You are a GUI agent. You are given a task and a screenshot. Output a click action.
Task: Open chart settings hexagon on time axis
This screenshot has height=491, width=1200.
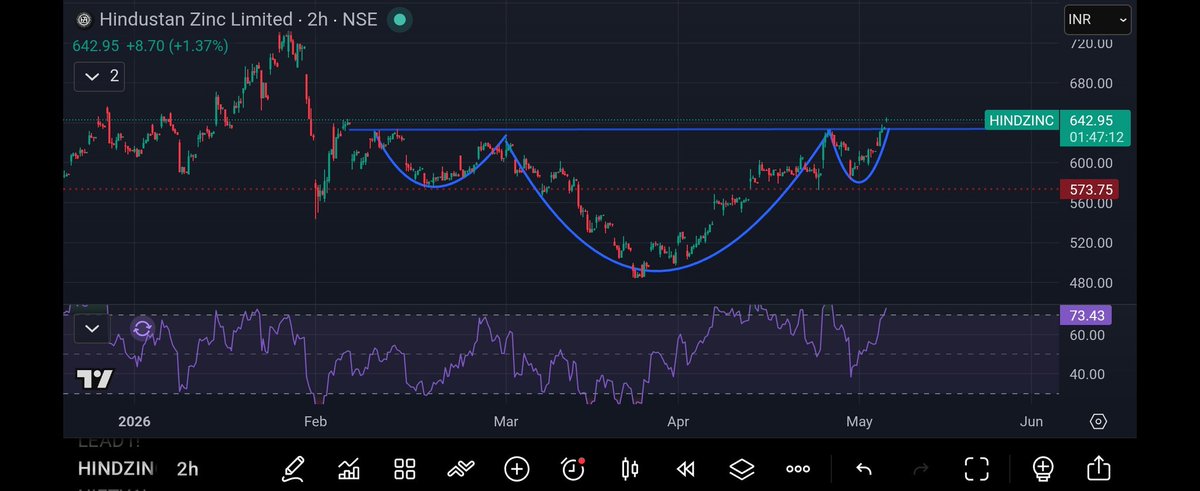pos(1098,421)
